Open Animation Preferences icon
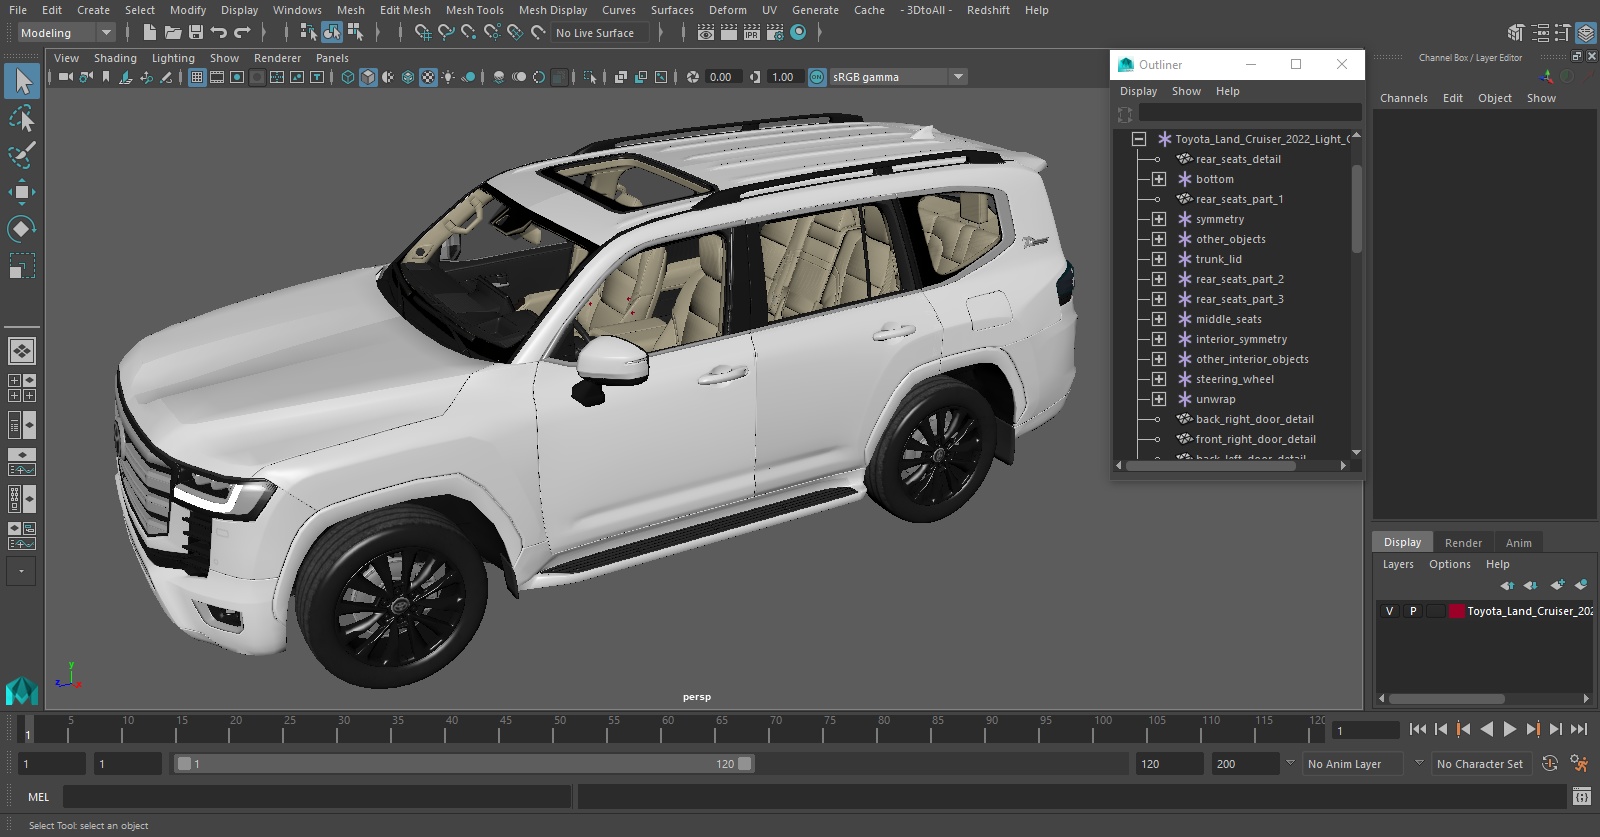1600x837 pixels. [1580, 764]
